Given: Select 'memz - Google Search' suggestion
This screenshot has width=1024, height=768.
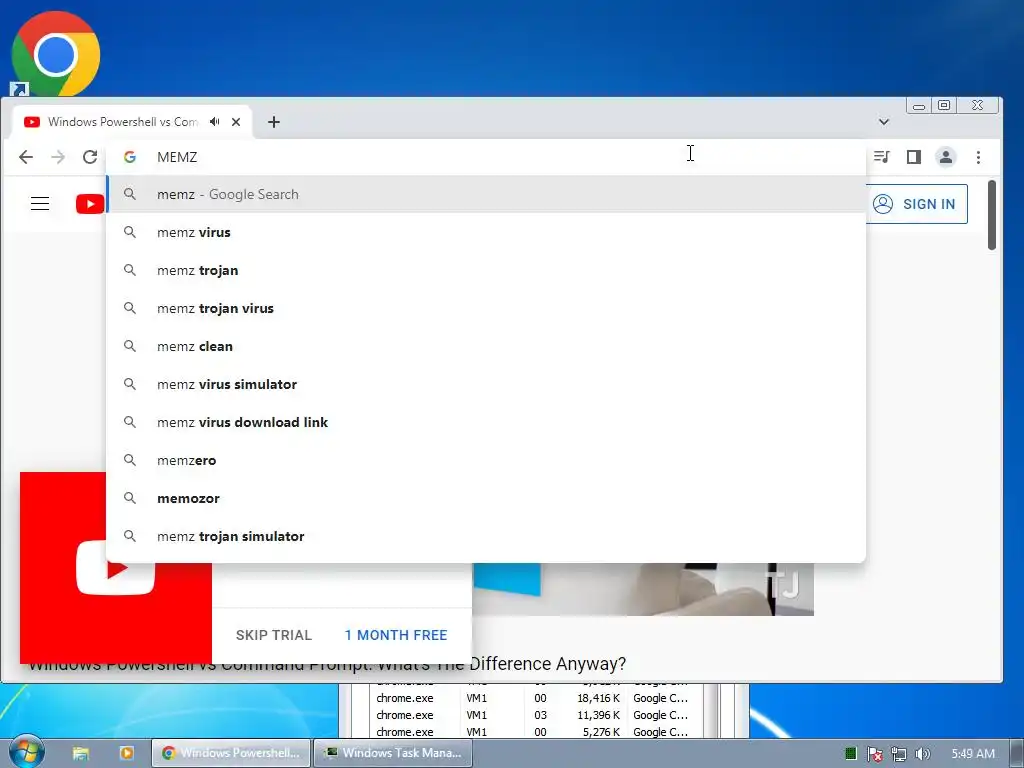Looking at the screenshot, I should pyautogui.click(x=486, y=194).
